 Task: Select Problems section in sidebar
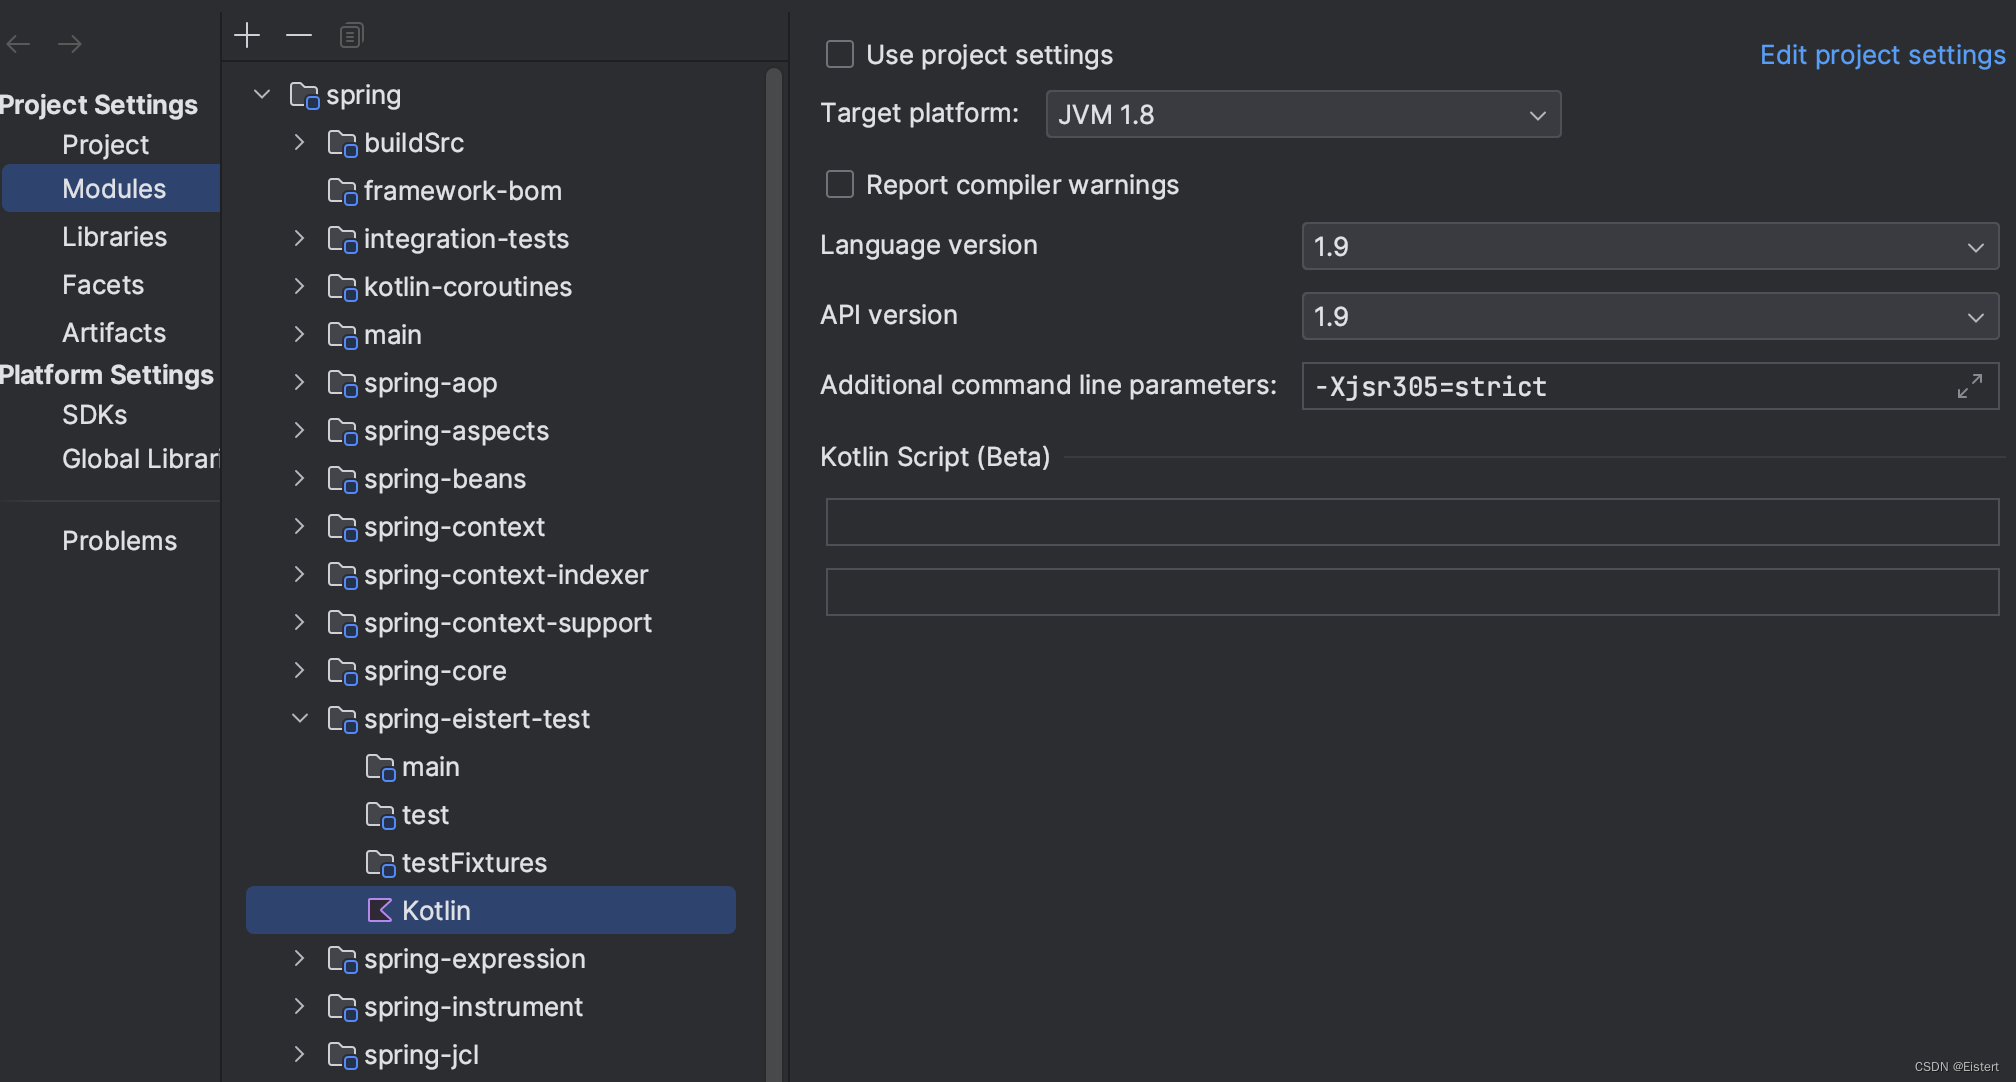(120, 540)
